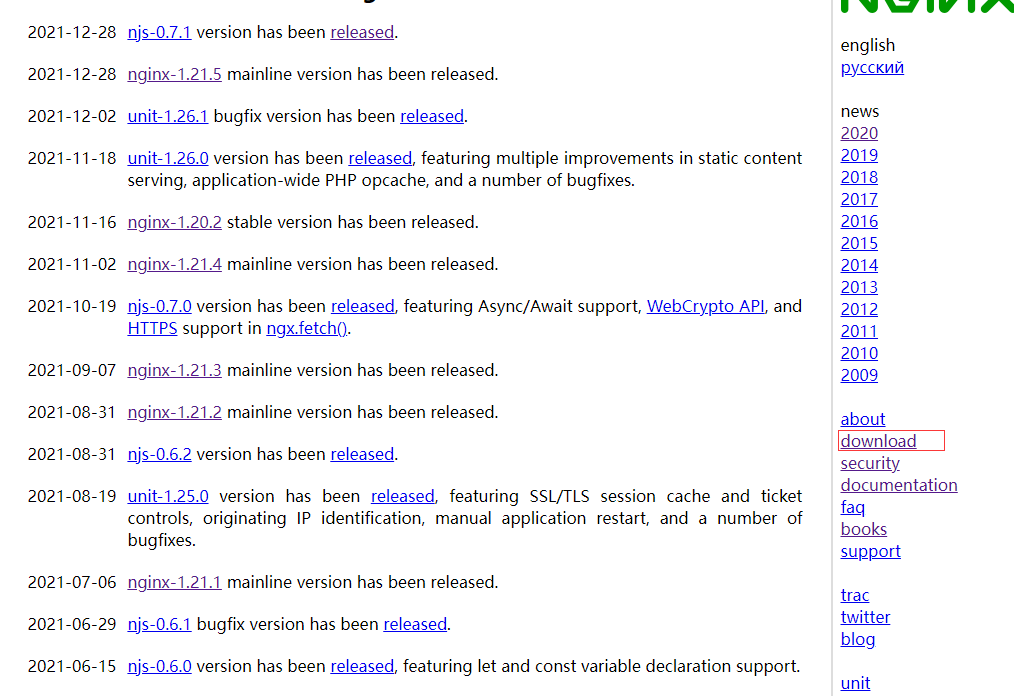The width and height of the screenshot is (1014, 696).
Task: Open the faq page
Action: coord(852,508)
